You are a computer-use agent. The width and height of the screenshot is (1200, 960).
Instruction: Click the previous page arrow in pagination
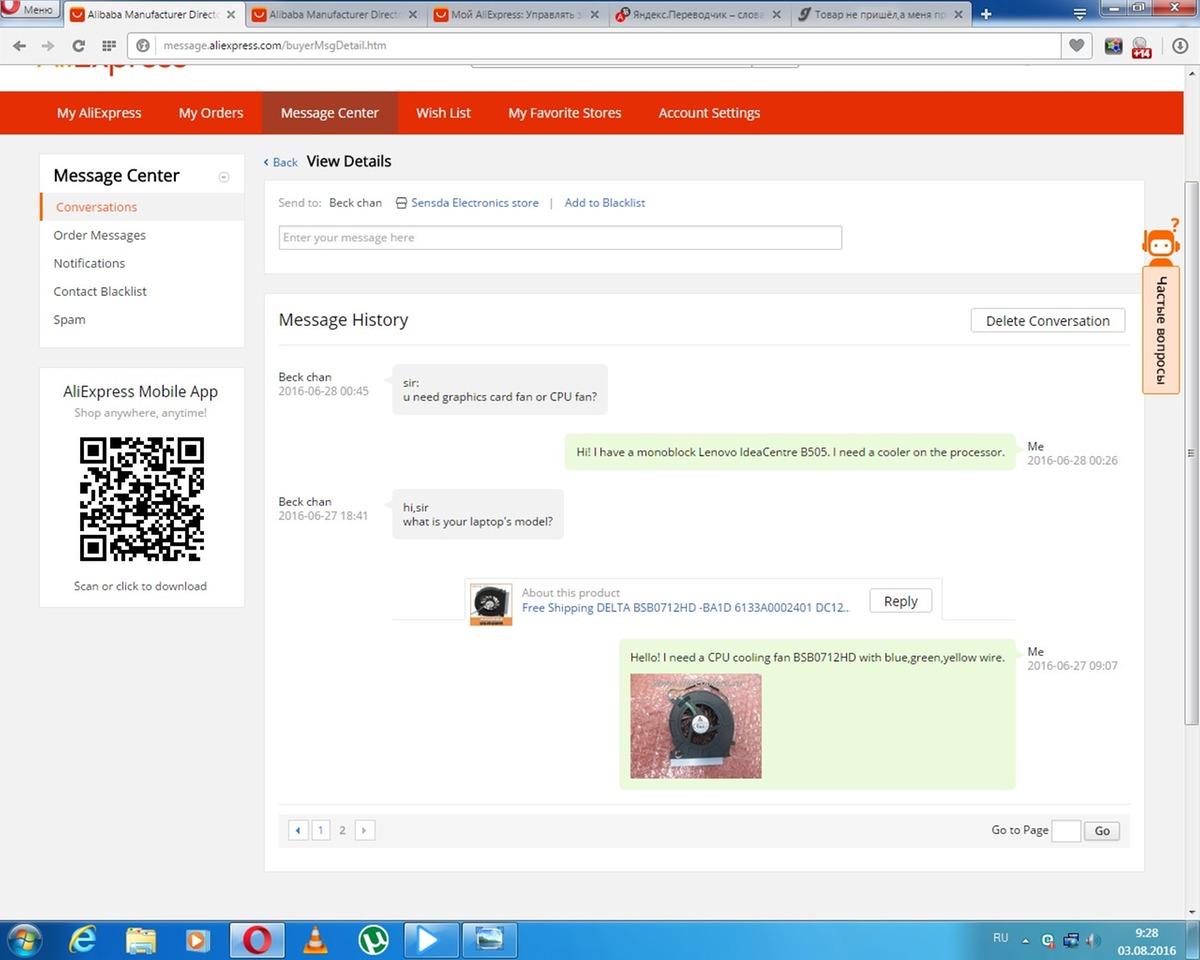click(x=298, y=830)
